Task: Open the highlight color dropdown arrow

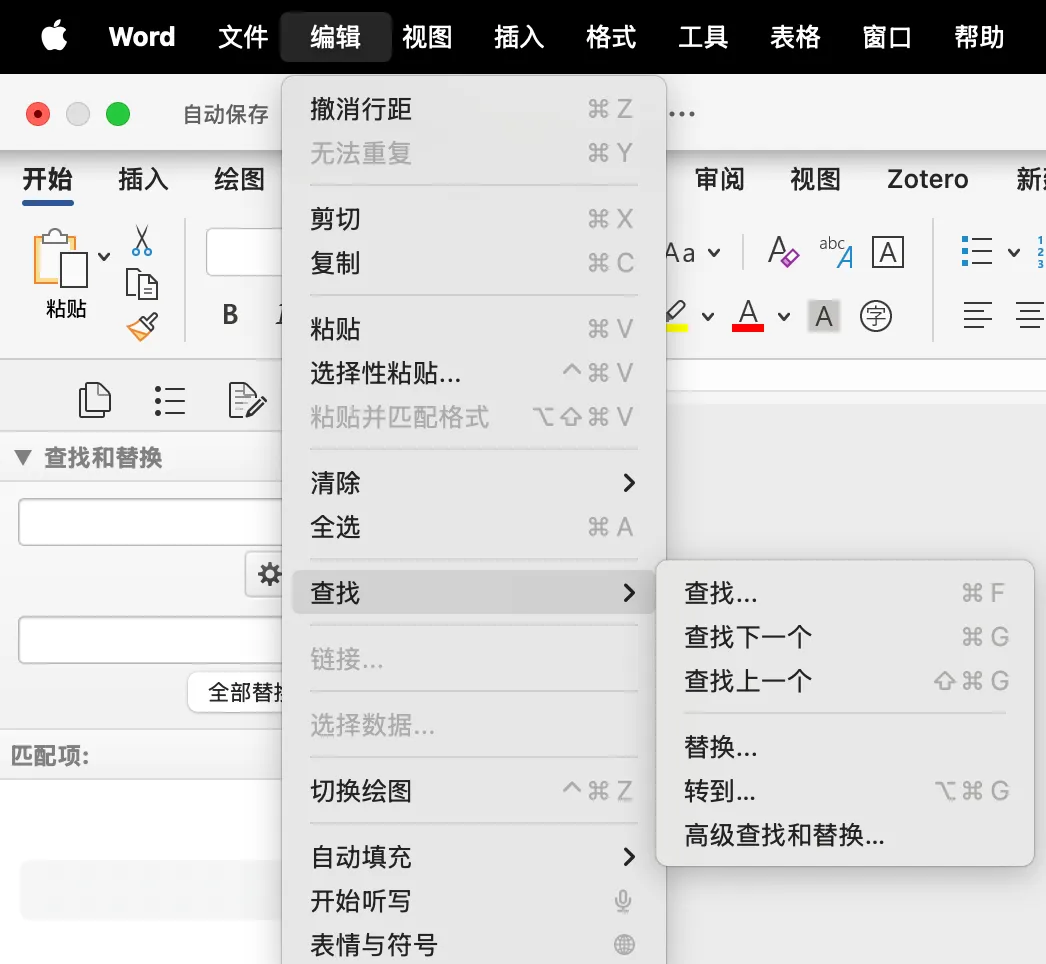Action: pos(708,317)
